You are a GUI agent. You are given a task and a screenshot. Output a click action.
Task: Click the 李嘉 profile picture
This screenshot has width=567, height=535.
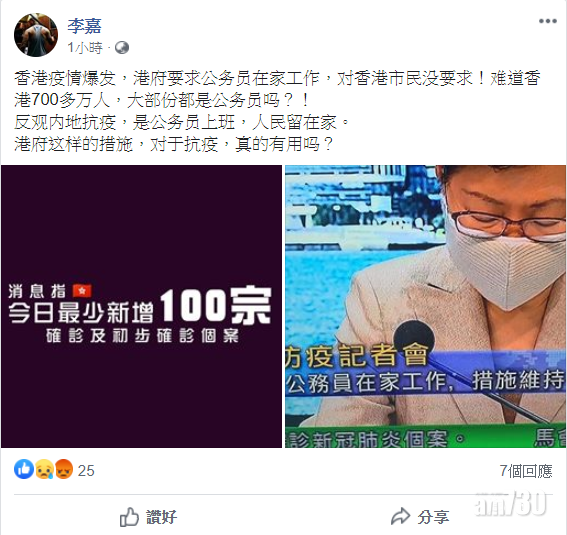click(36, 35)
